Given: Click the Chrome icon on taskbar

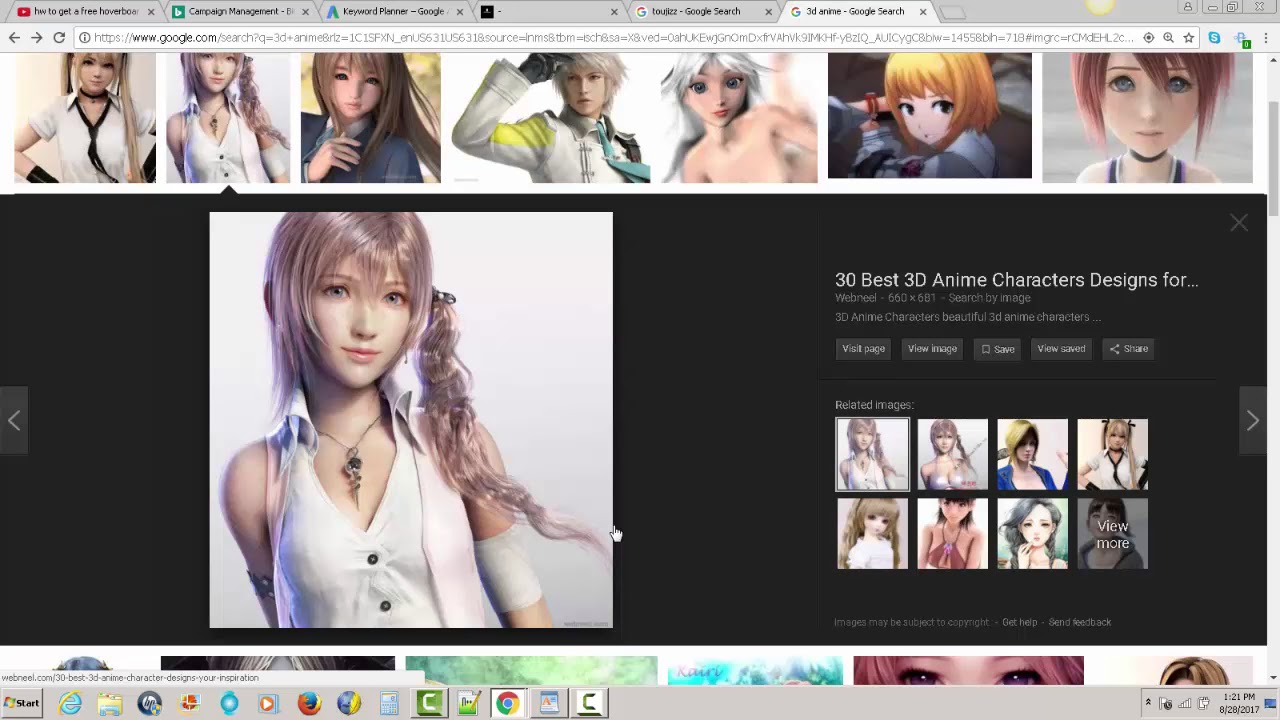Looking at the screenshot, I should click(508, 703).
